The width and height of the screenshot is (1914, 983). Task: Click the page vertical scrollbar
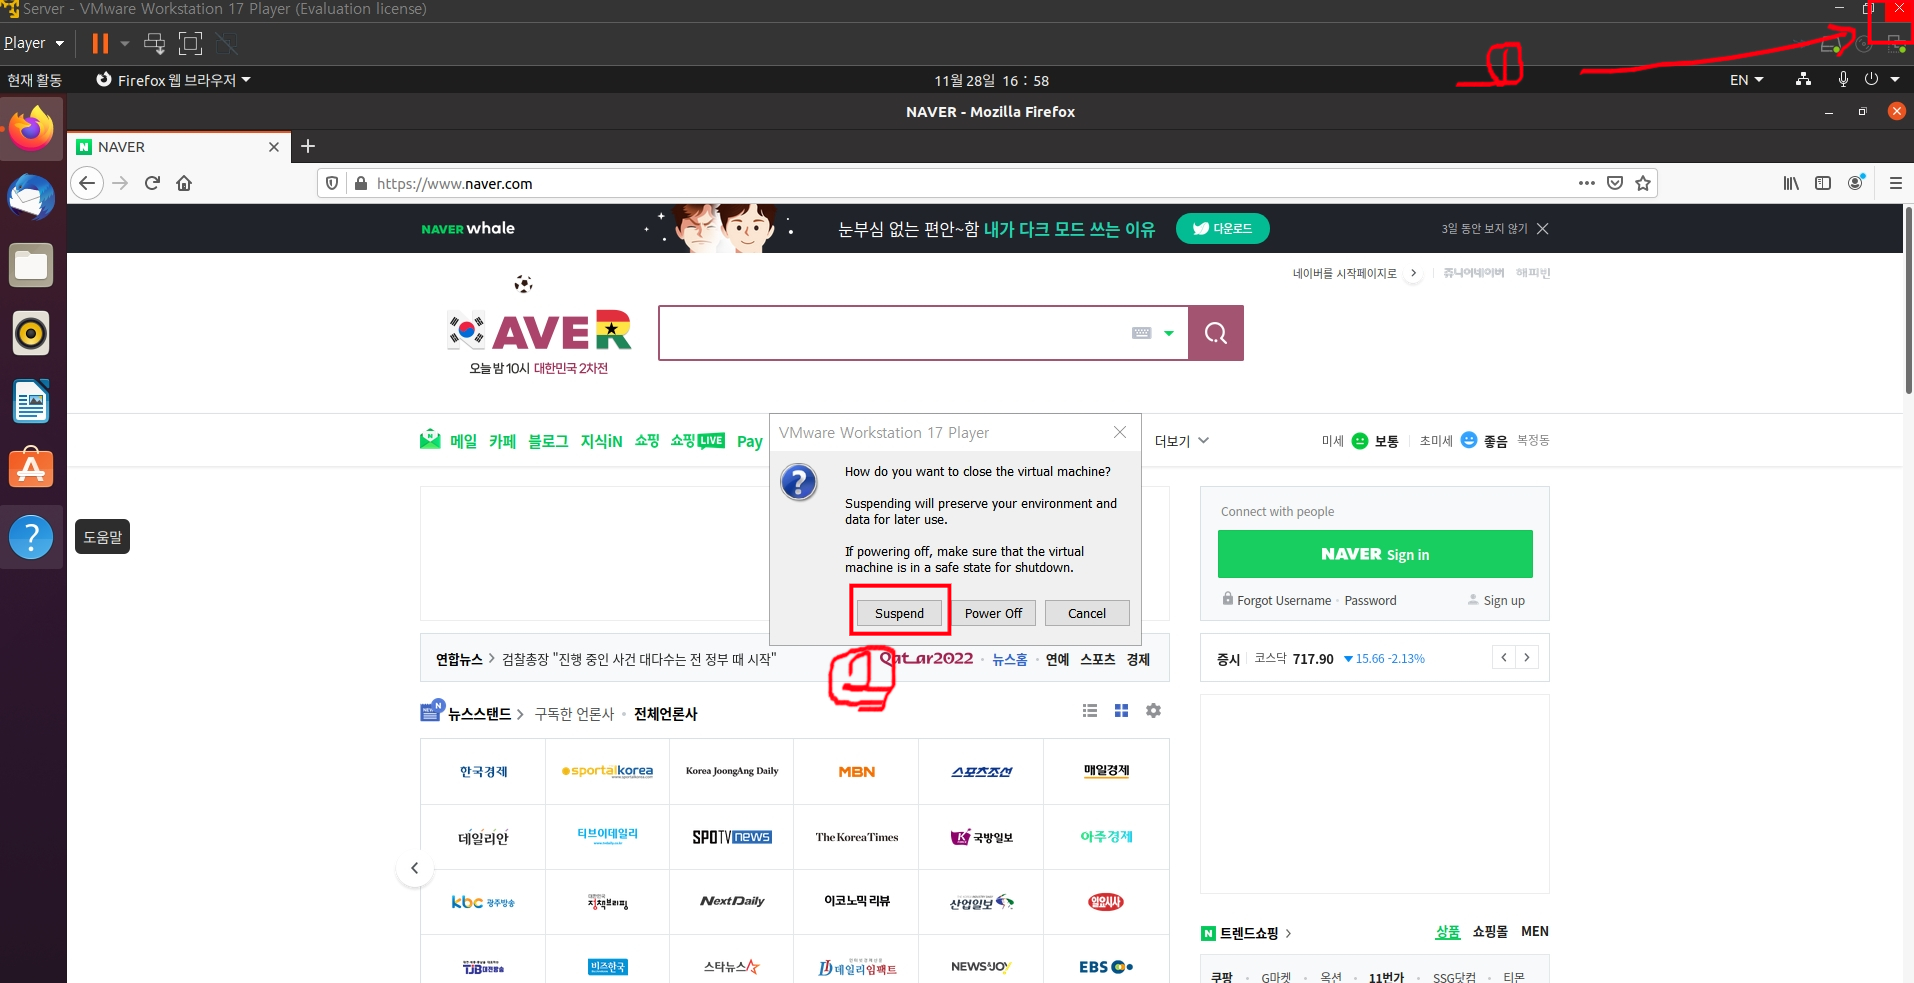[1908, 300]
